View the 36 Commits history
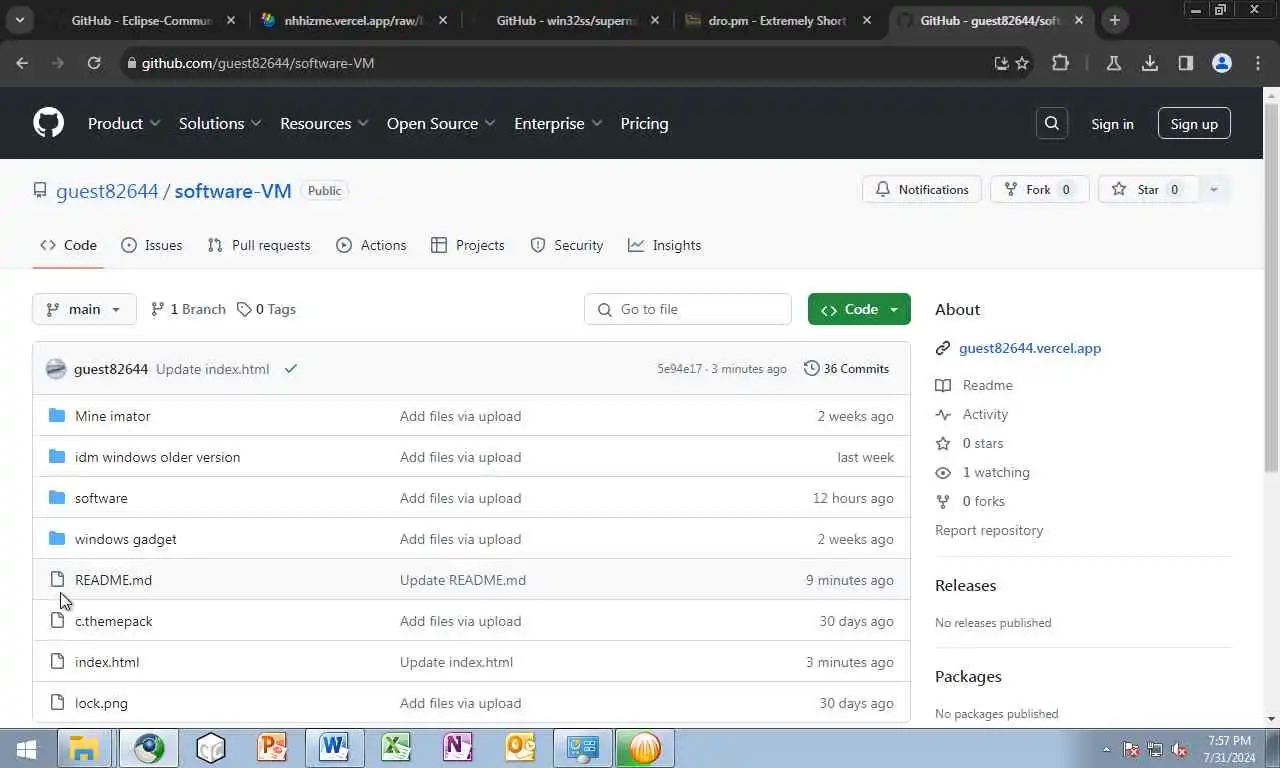The height and width of the screenshot is (768, 1280). [x=846, y=369]
